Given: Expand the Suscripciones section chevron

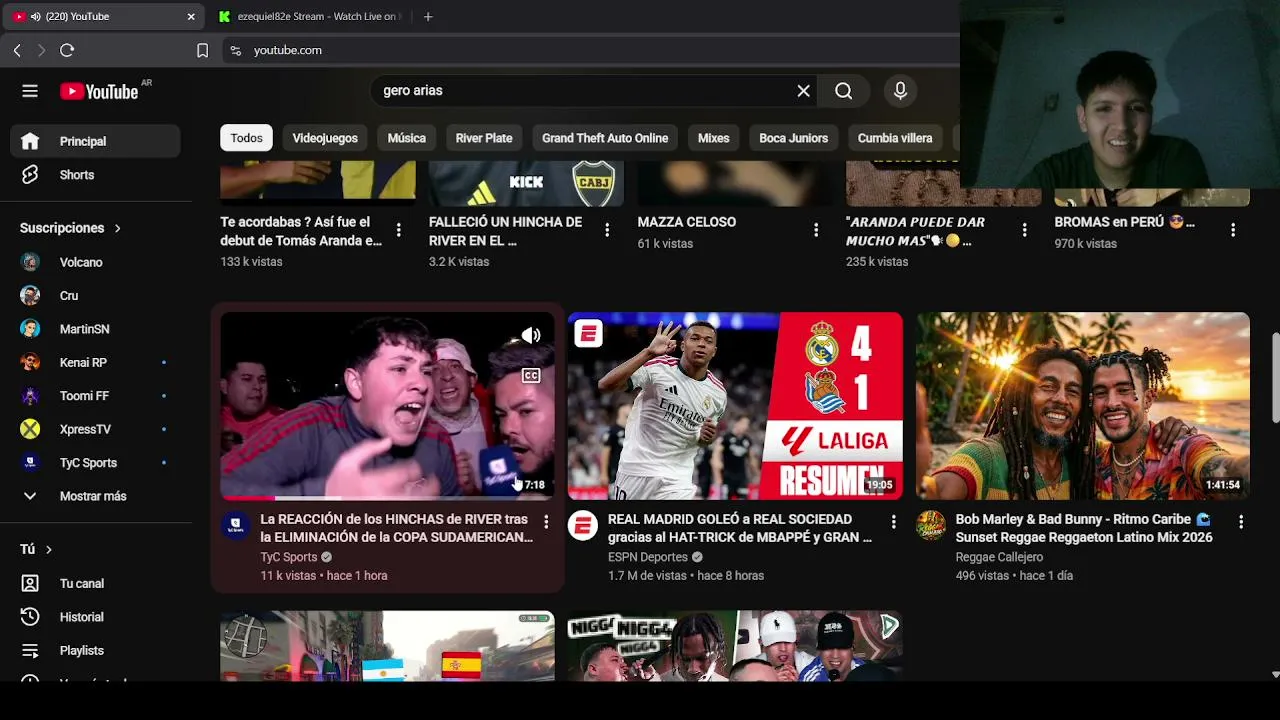Looking at the screenshot, I should tap(117, 228).
